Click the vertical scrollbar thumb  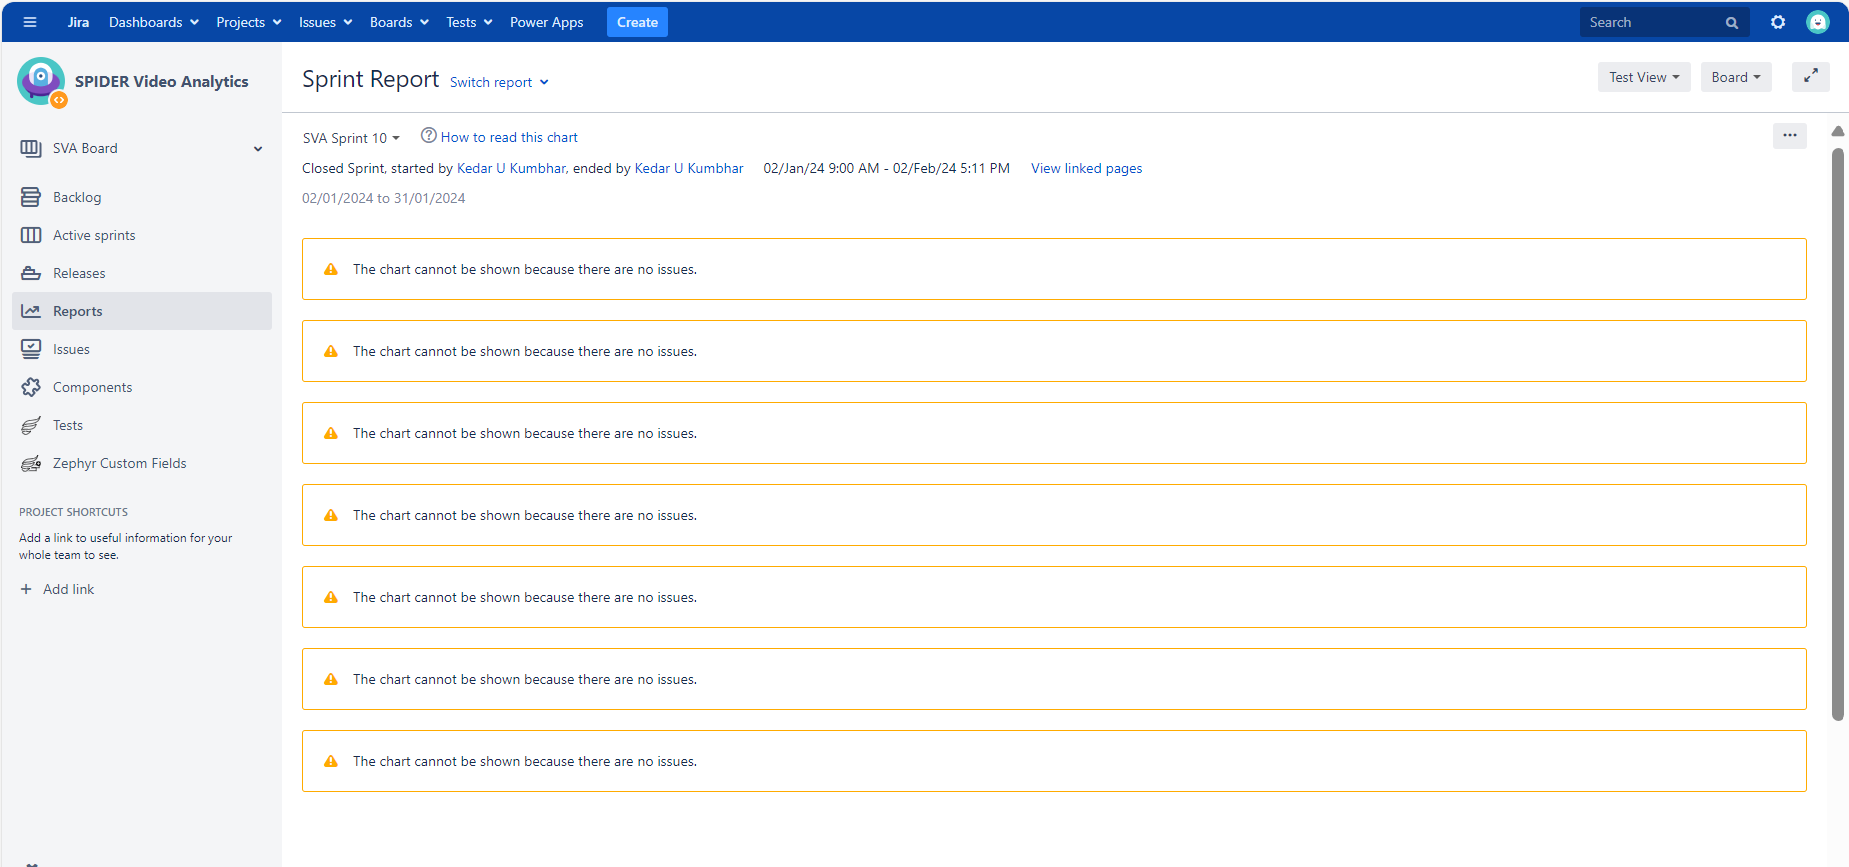tap(1838, 434)
